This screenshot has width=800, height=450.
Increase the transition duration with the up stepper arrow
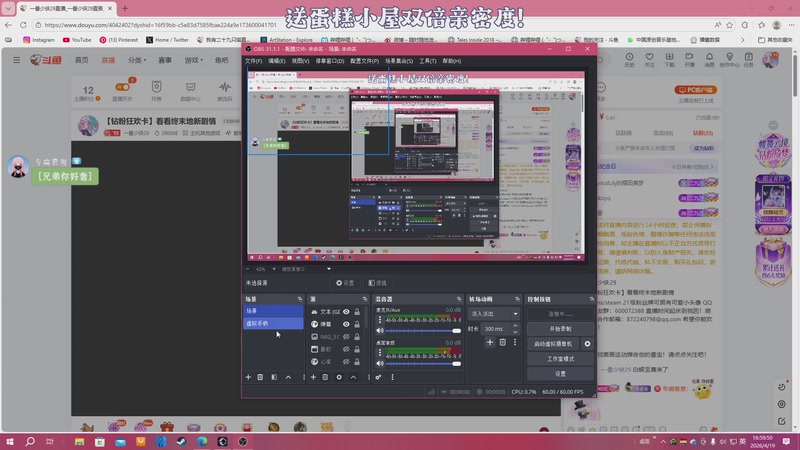515,326
